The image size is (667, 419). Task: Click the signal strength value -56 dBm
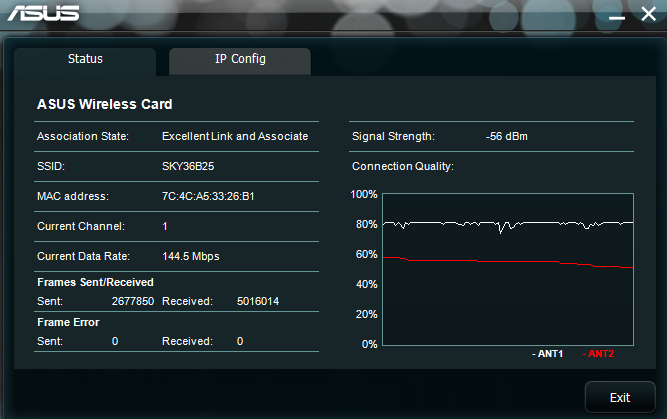(x=507, y=137)
